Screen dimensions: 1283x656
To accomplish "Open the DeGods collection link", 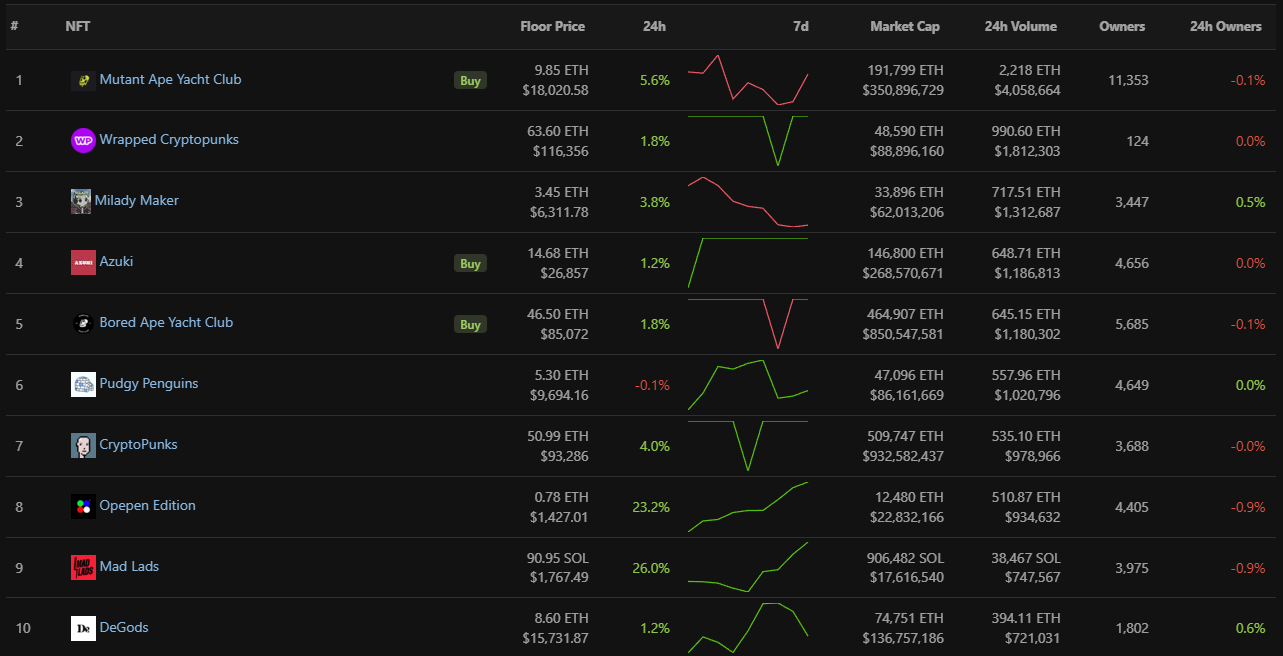I will click(124, 627).
